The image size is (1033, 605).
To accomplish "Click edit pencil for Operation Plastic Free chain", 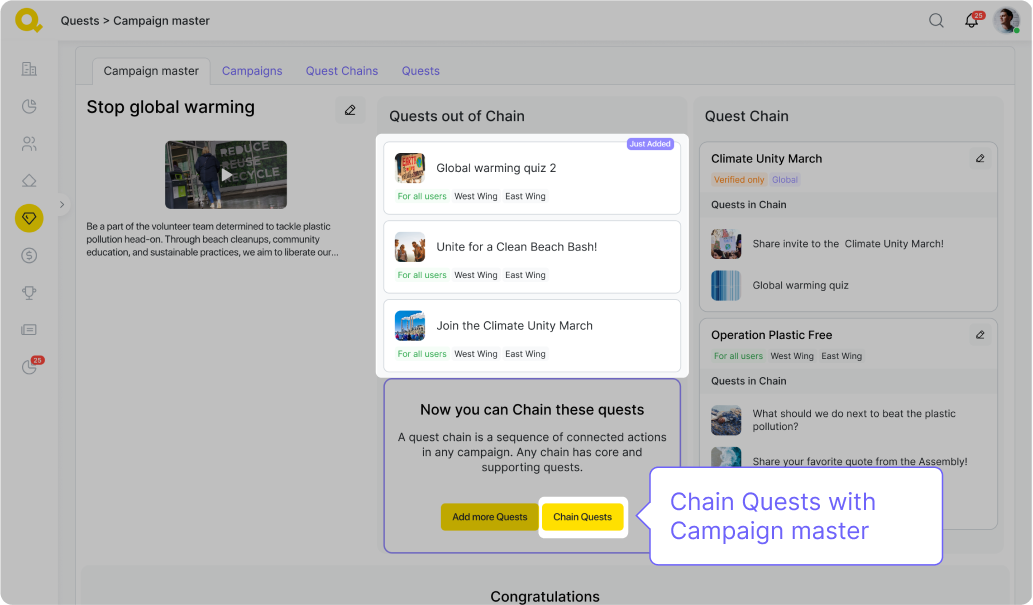I will coord(980,335).
